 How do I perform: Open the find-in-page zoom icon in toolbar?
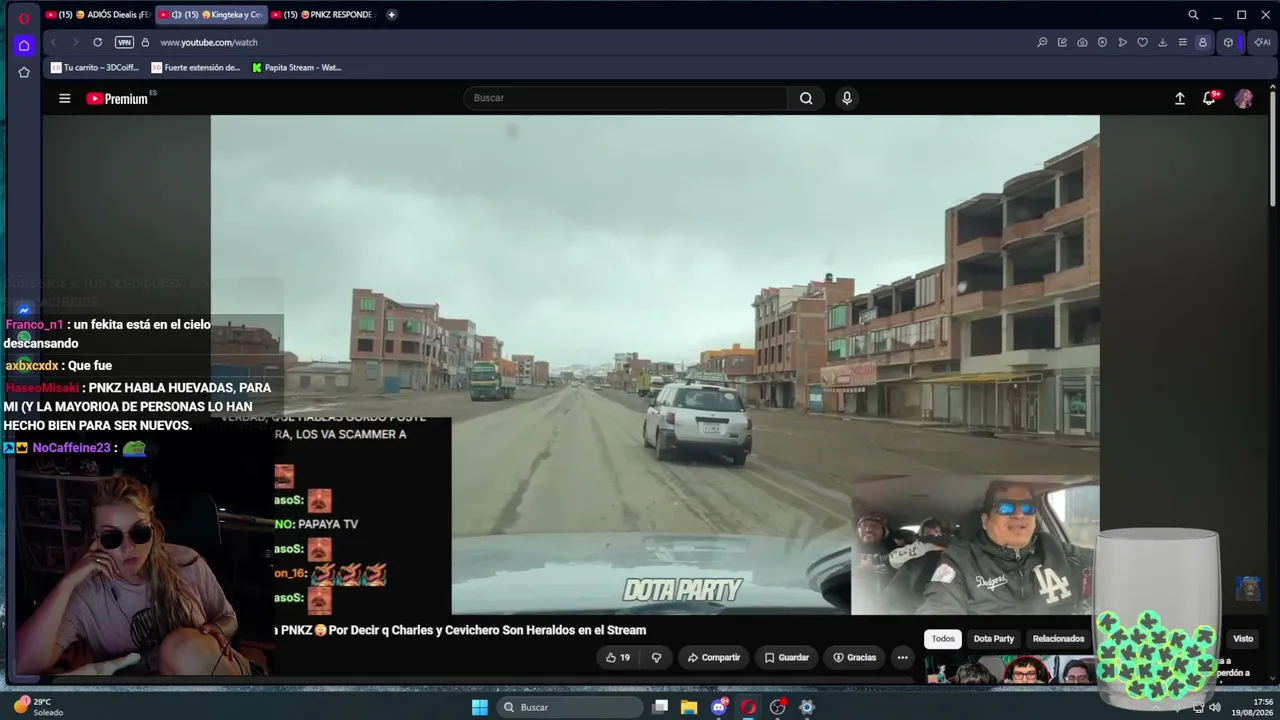pos(1042,42)
